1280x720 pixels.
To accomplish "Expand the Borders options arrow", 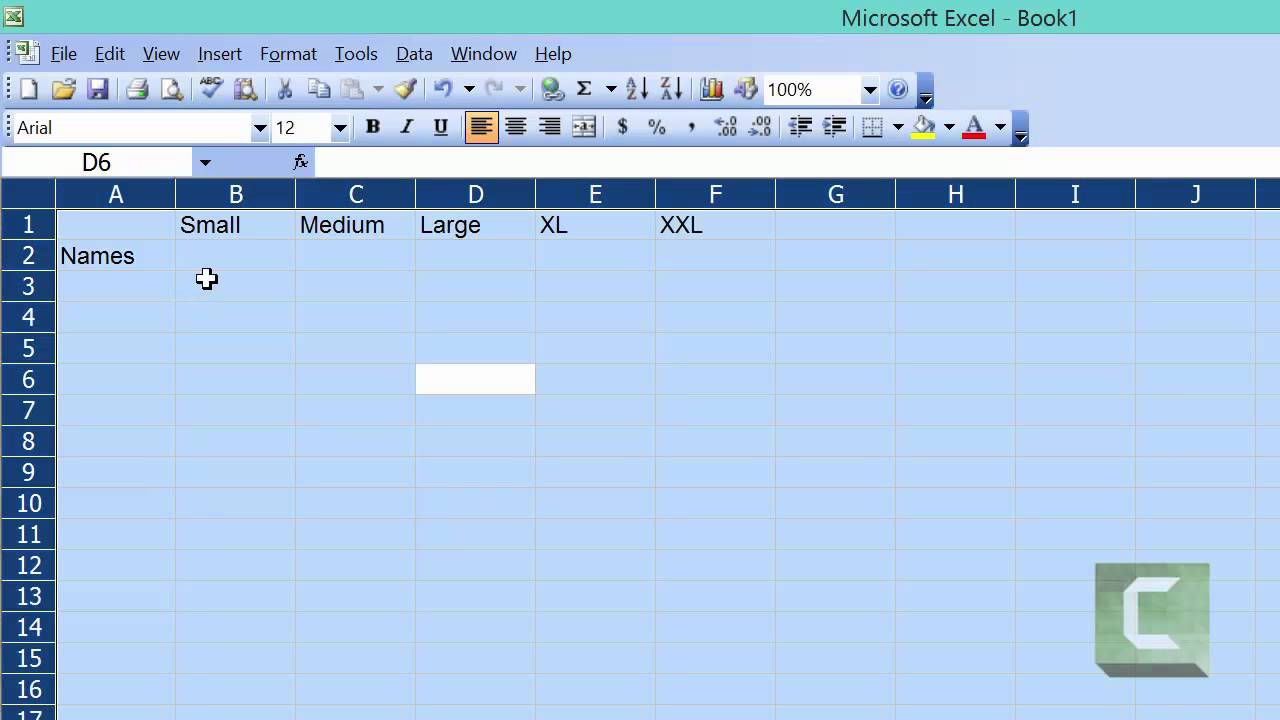I will [898, 127].
